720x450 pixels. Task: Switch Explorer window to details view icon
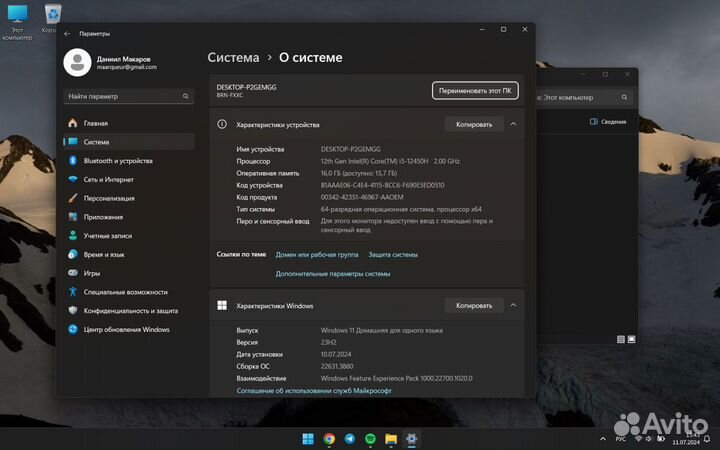coord(621,339)
